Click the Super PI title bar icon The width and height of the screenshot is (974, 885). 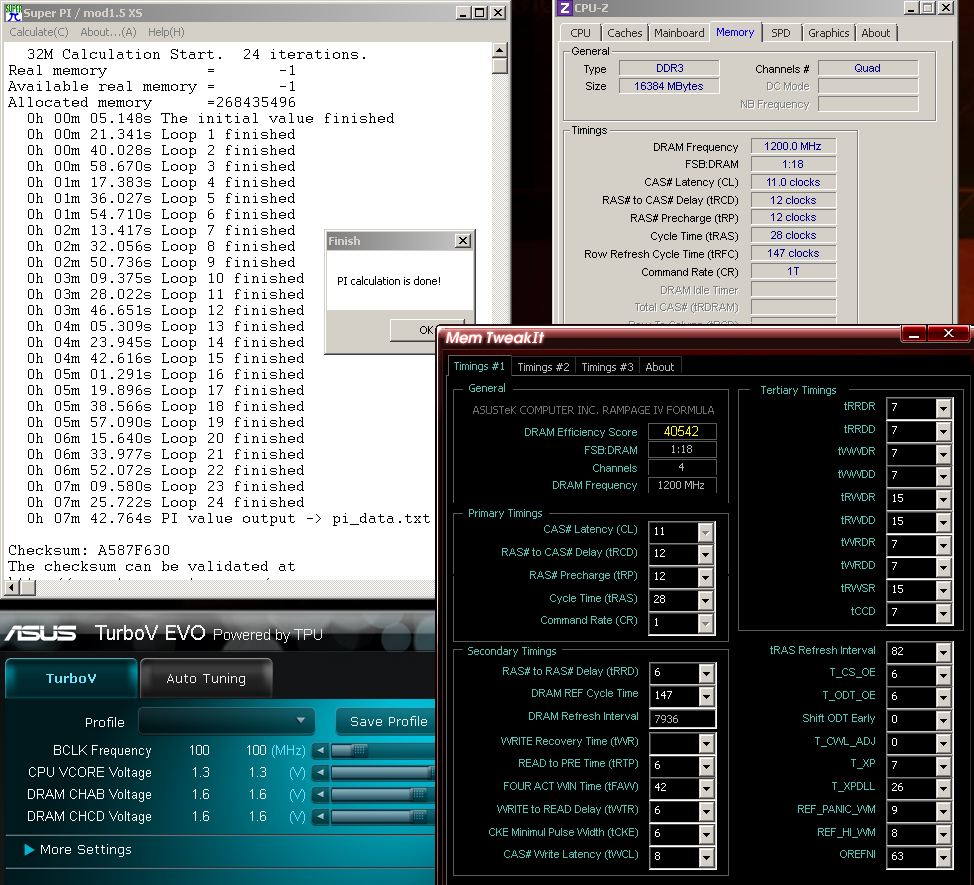click(12, 12)
